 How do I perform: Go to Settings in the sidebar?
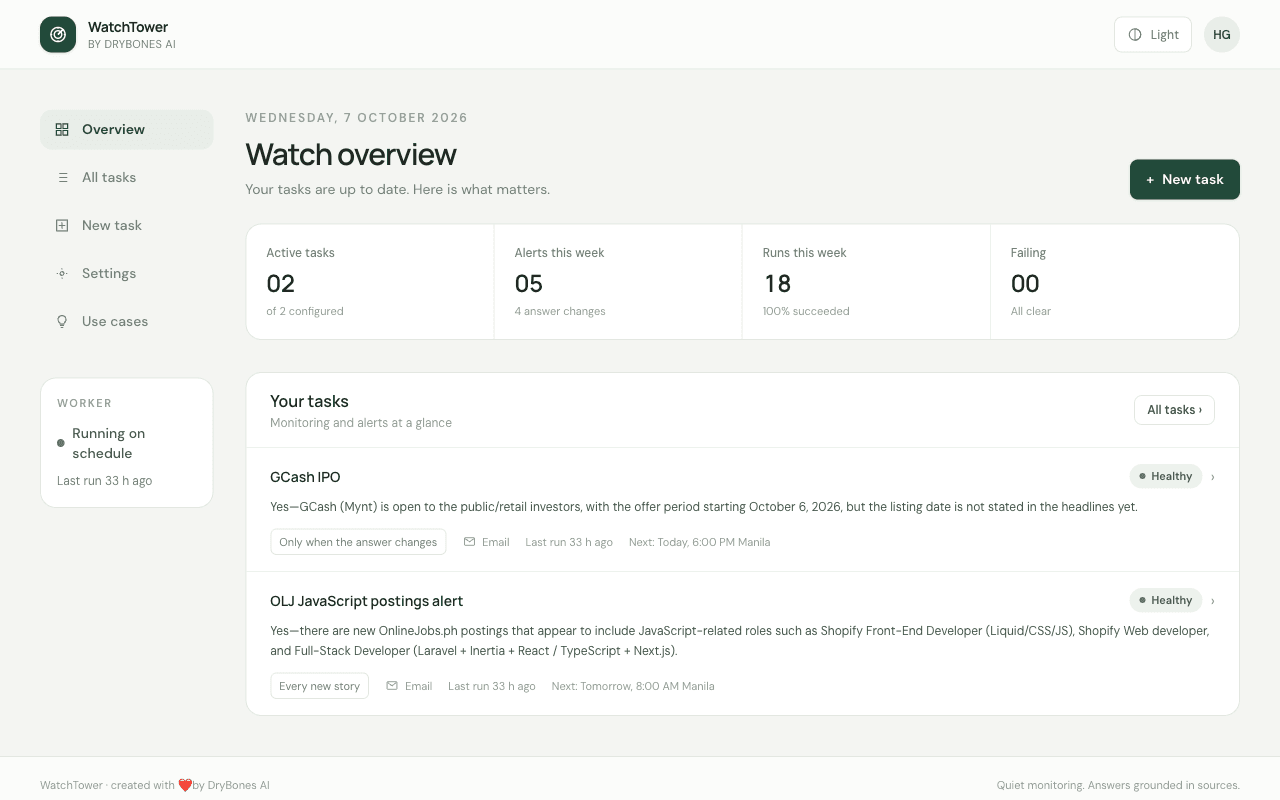[127, 273]
